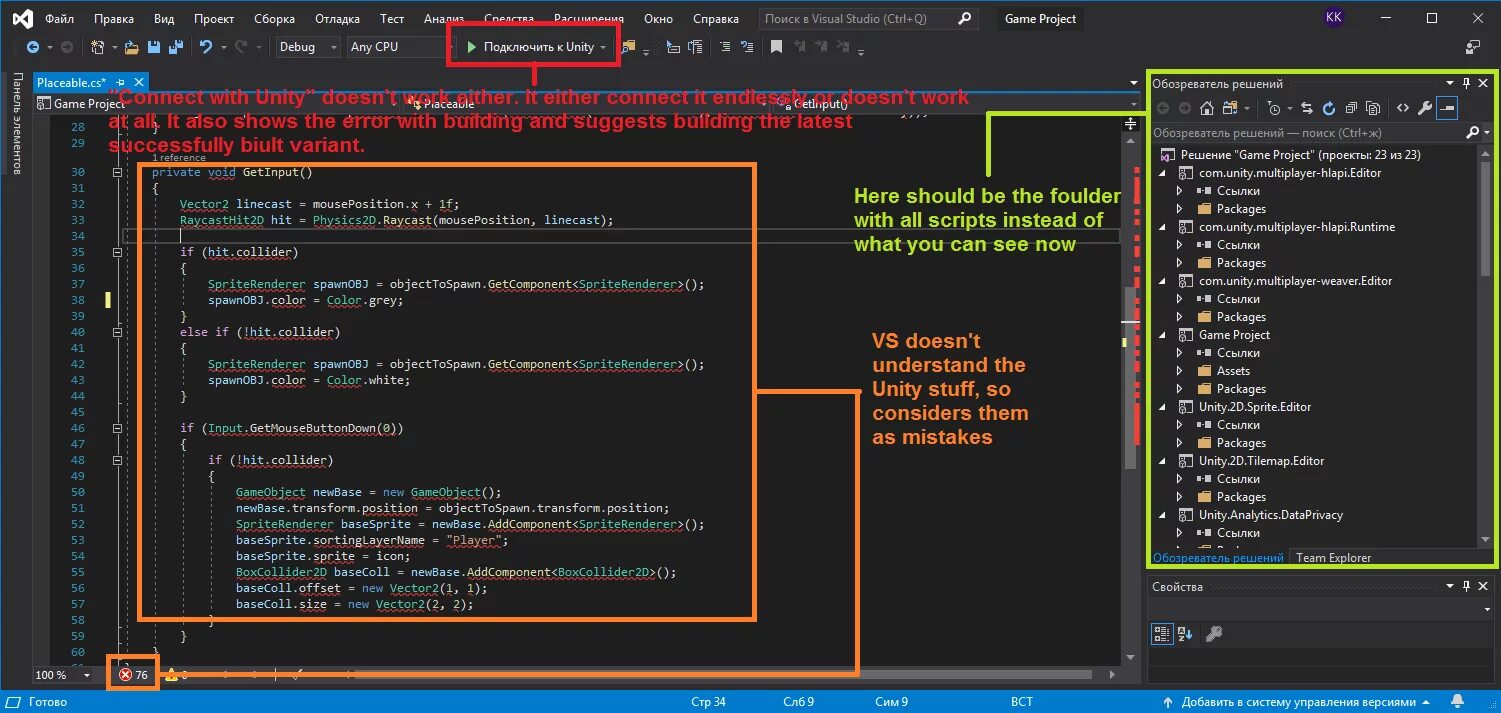The image size is (1501, 713).
Task: Toggle the Preview Selected Items button in Solution Explorer
Action: (x=1447, y=108)
